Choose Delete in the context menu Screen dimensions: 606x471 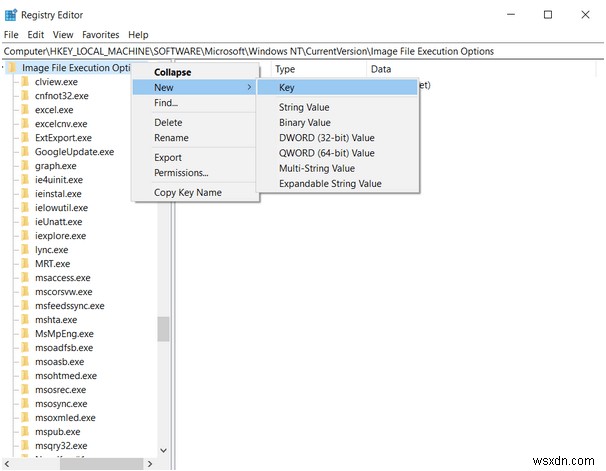click(x=168, y=122)
